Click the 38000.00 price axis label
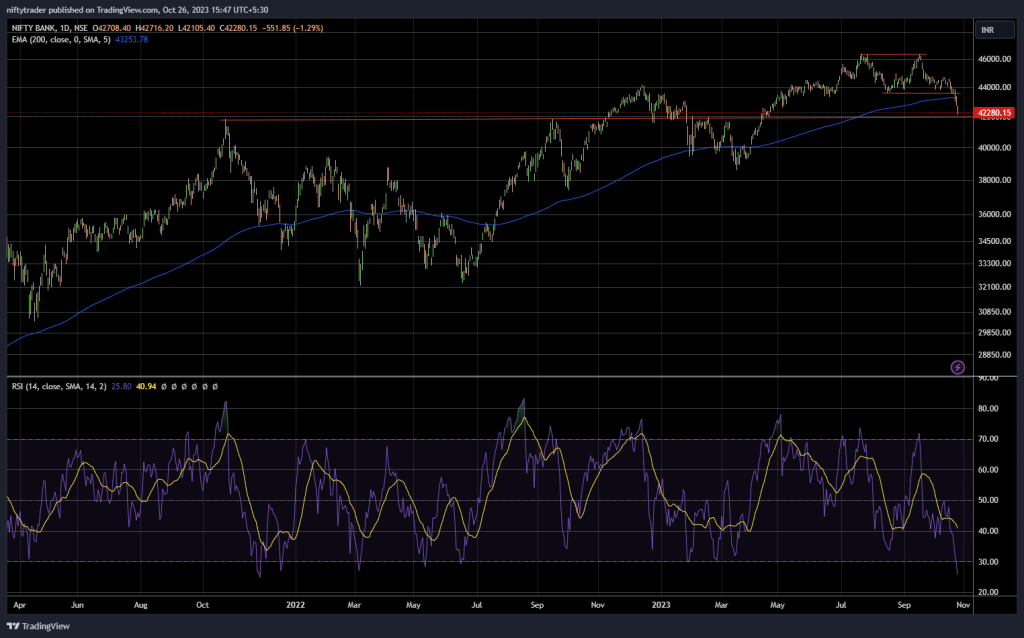Image resolution: width=1024 pixels, height=638 pixels. tap(994, 180)
